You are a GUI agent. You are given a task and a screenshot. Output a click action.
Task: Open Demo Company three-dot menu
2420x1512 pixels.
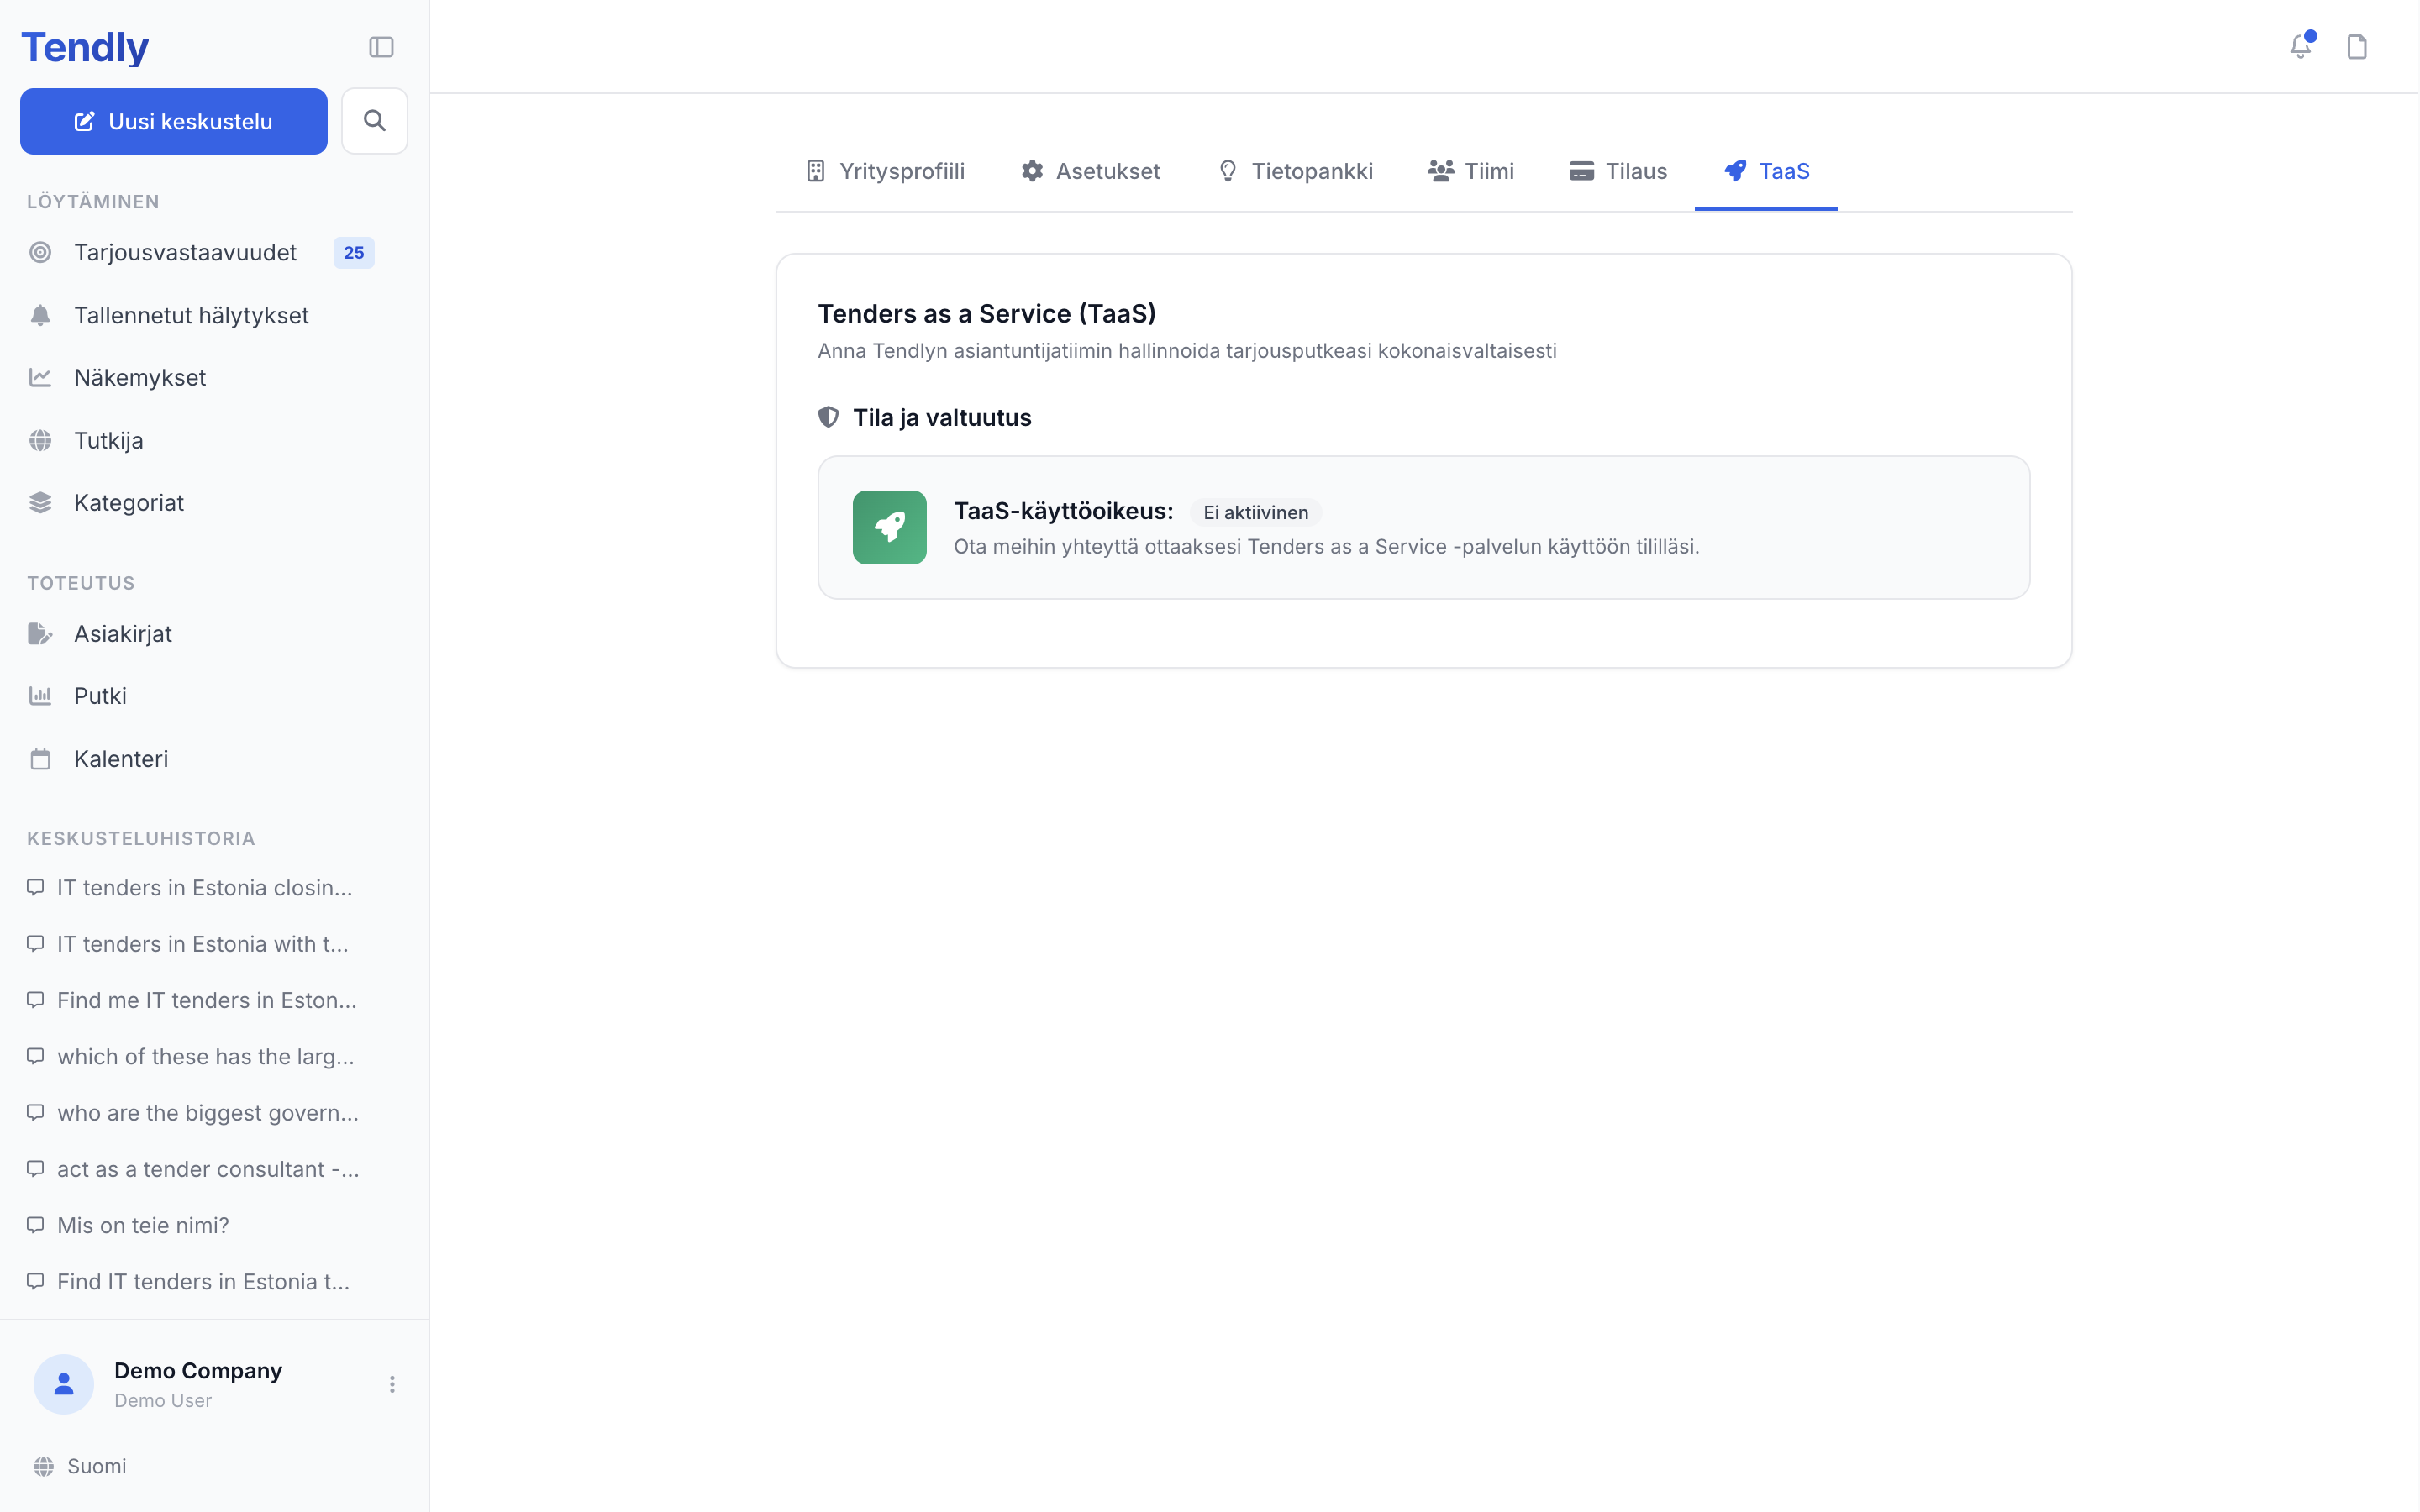(x=392, y=1384)
